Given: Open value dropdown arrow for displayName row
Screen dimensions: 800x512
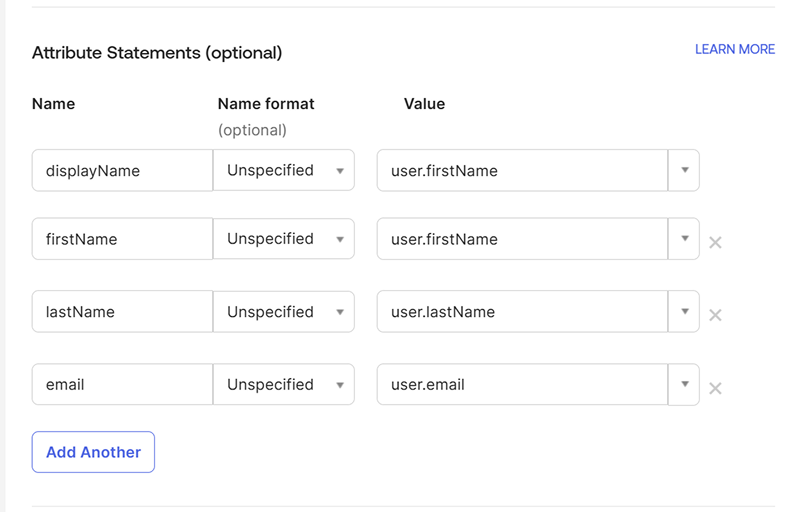Looking at the screenshot, I should click(684, 170).
